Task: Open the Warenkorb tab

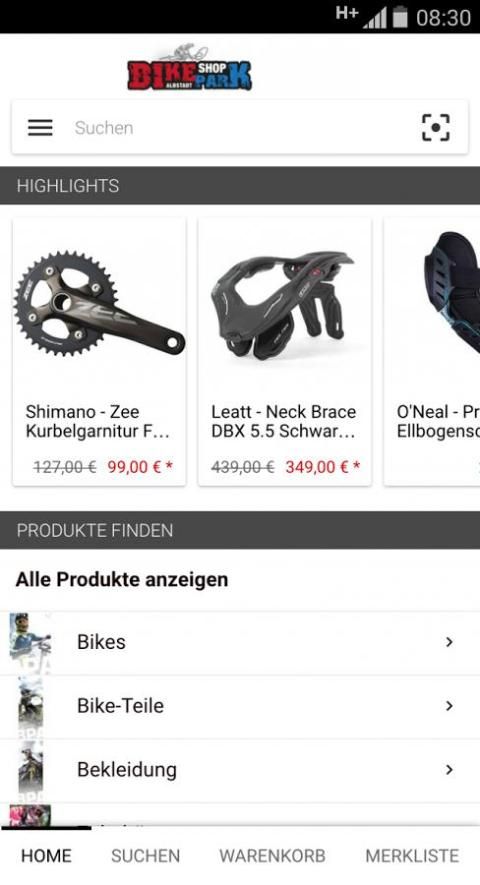Action: [x=272, y=856]
